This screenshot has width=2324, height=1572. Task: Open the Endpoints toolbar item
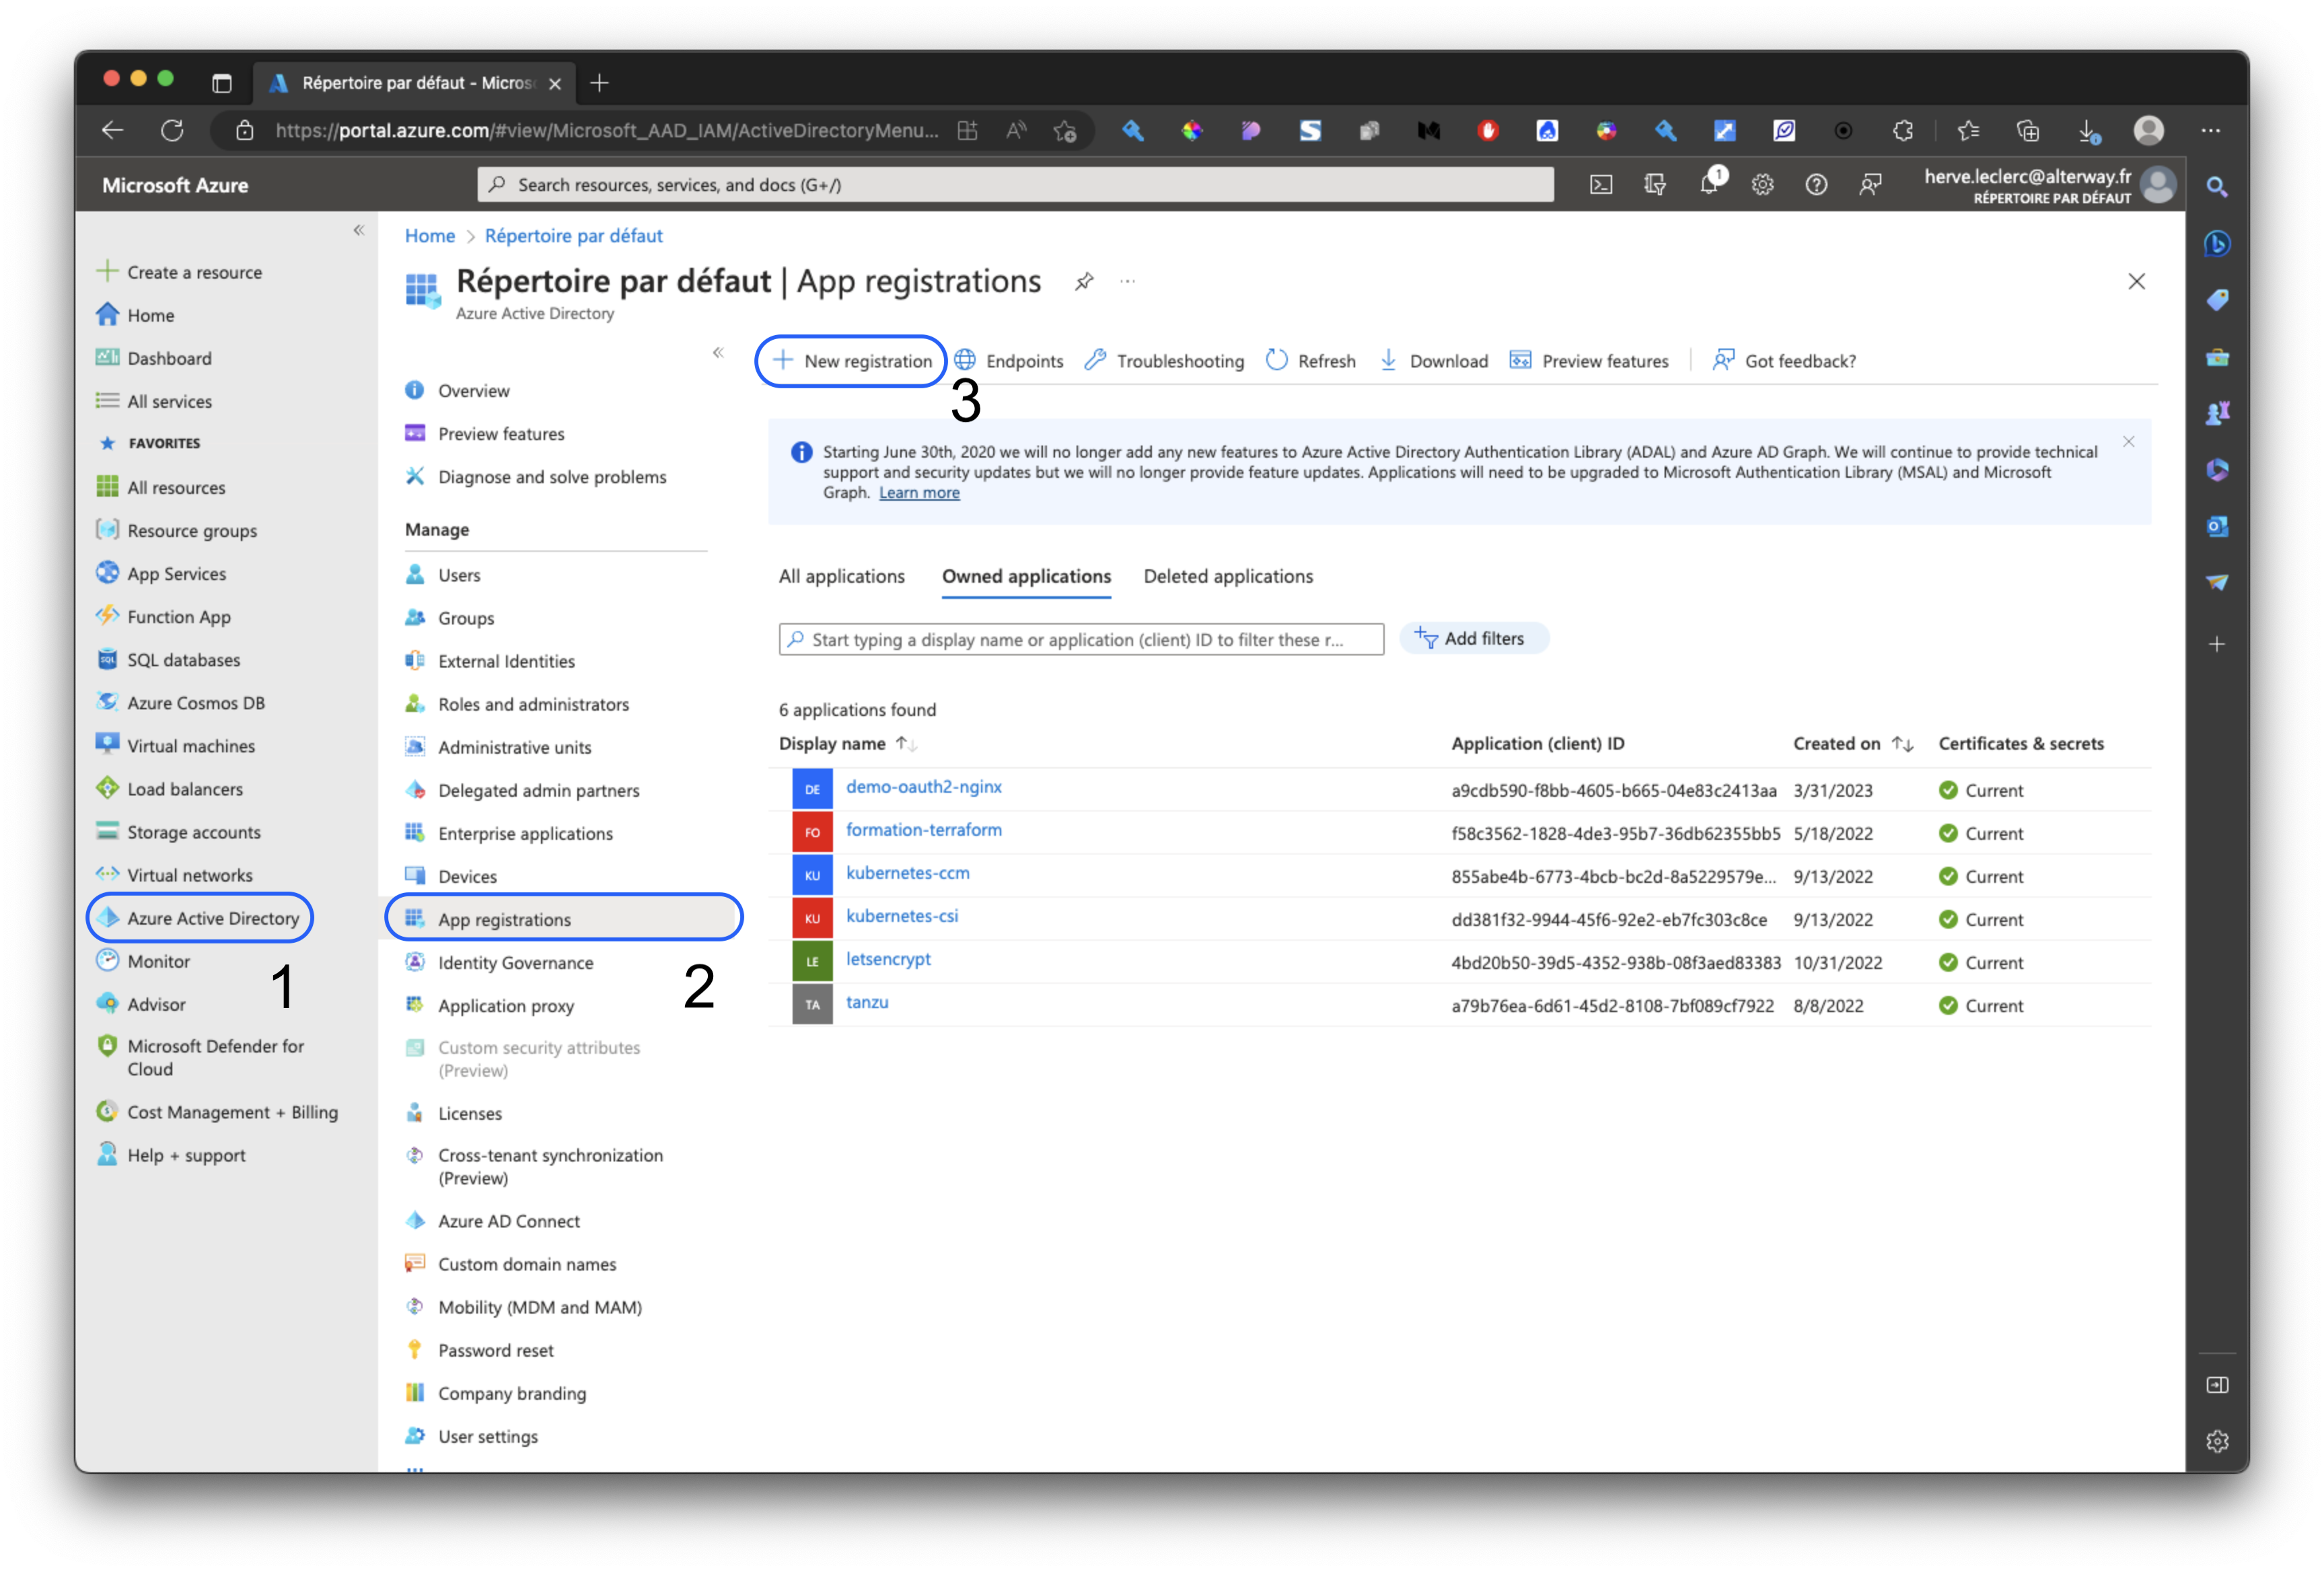tap(1008, 361)
